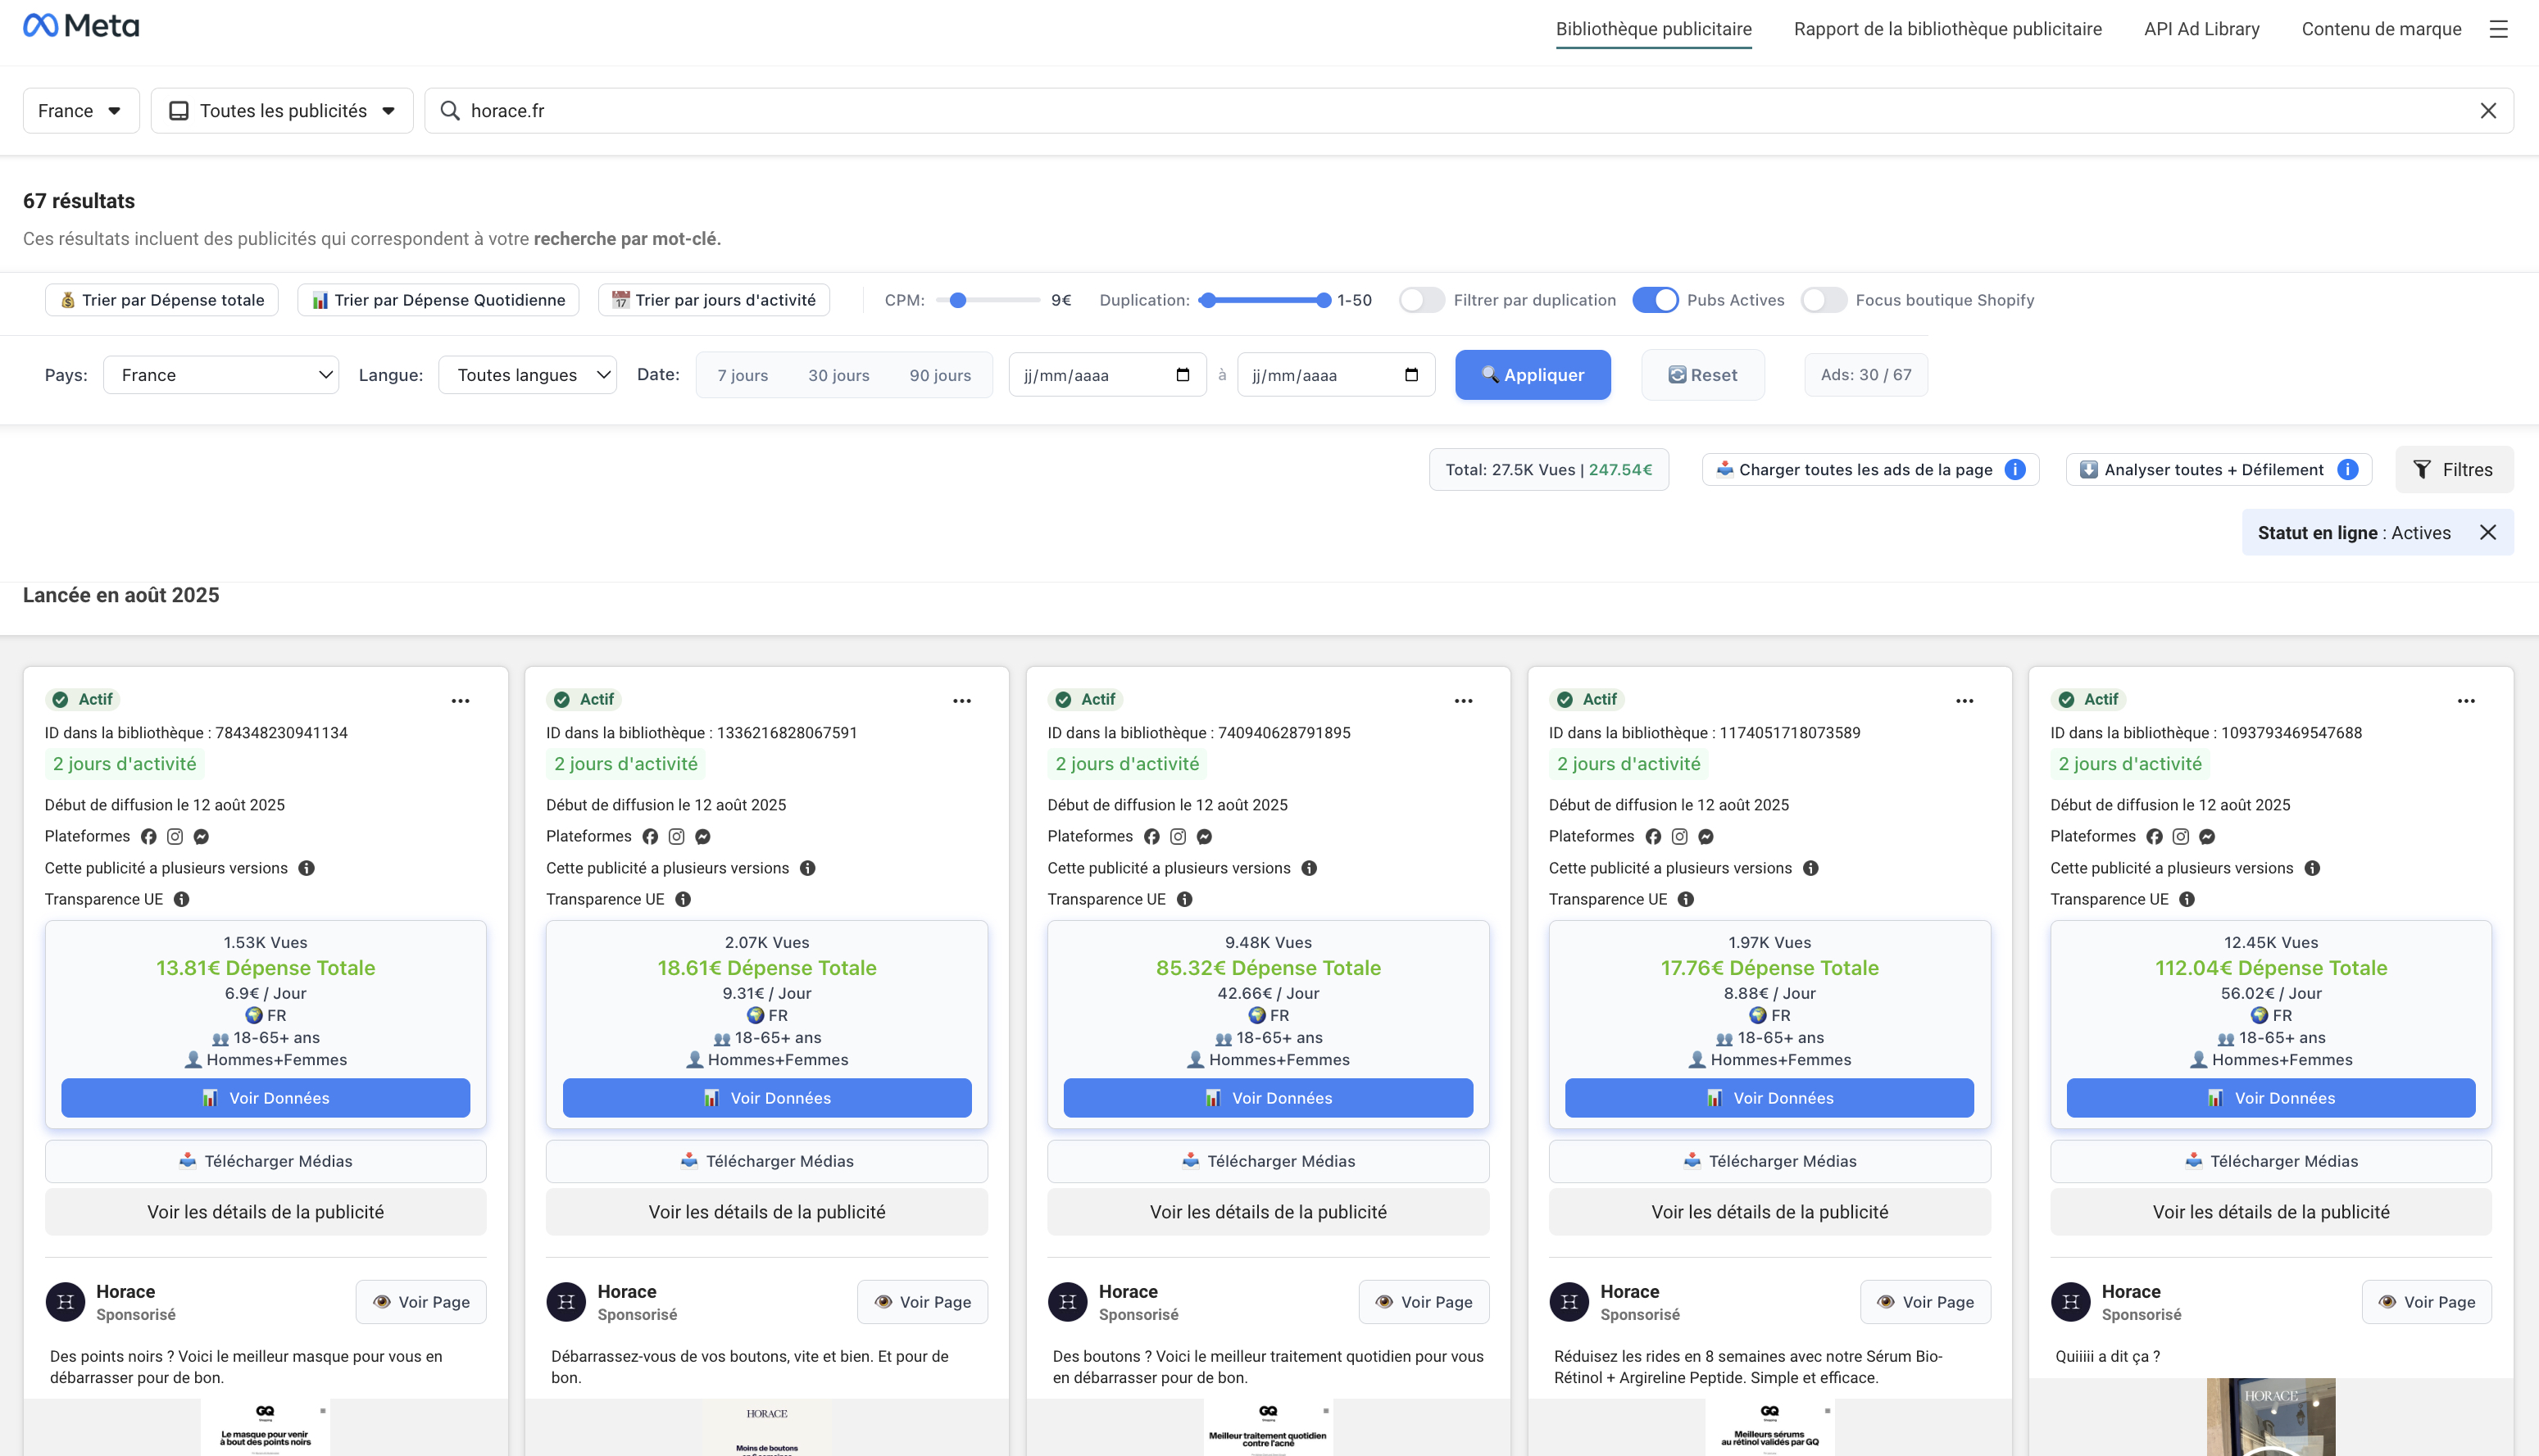Enable Focus boutique Shopify switch

coord(1823,300)
